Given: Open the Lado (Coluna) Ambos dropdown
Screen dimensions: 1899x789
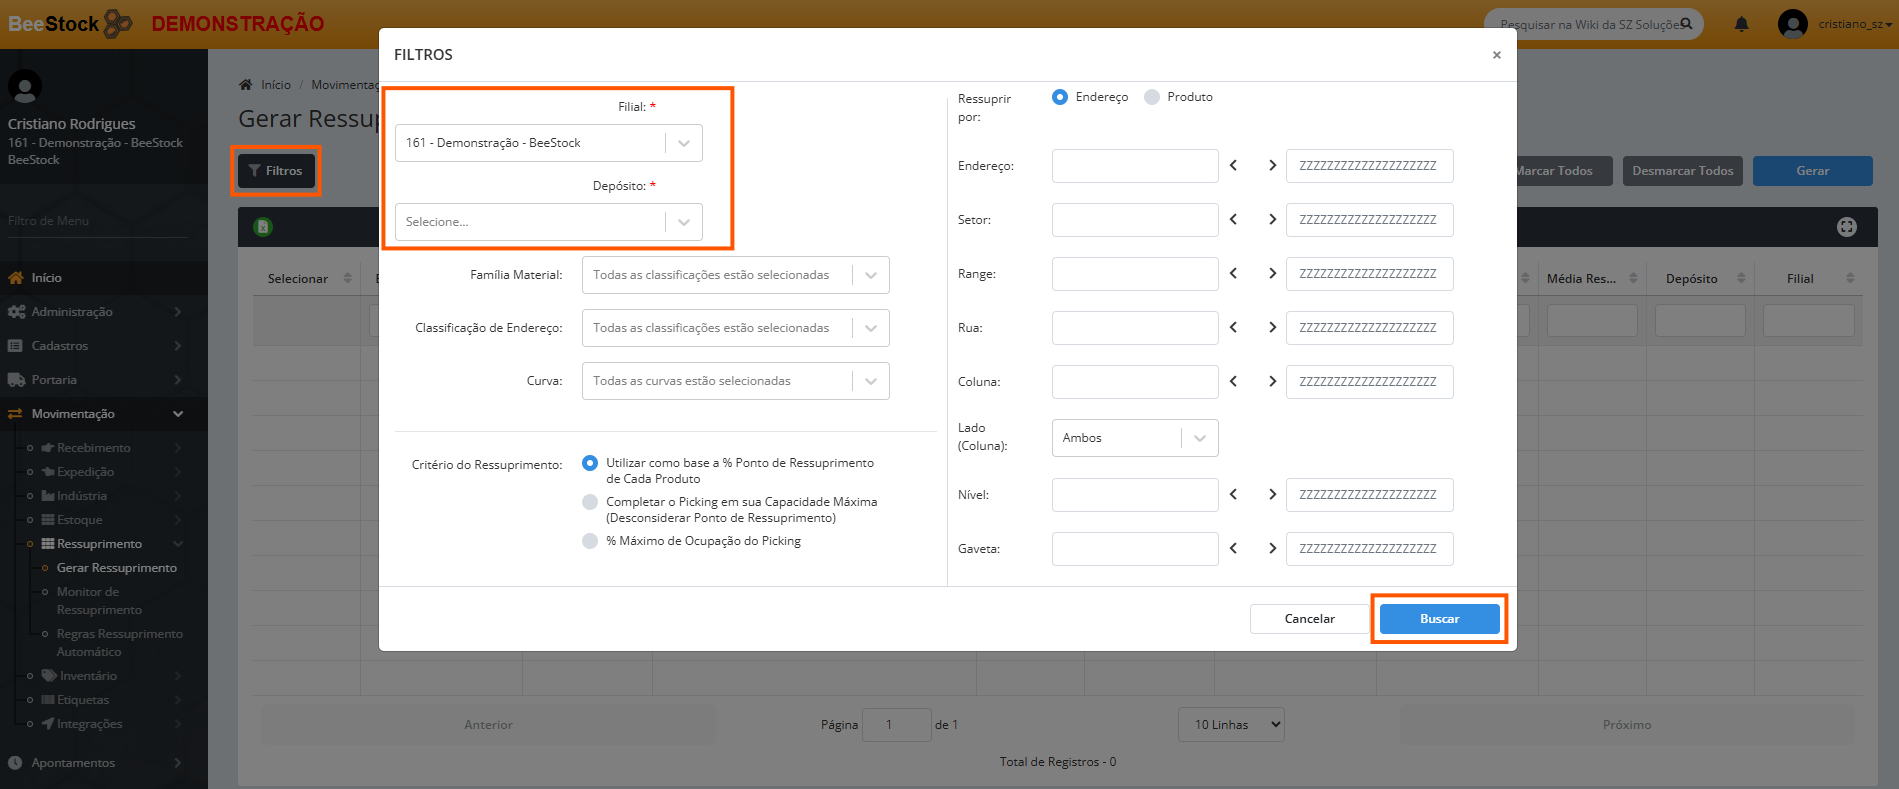Looking at the screenshot, I should coord(1134,438).
